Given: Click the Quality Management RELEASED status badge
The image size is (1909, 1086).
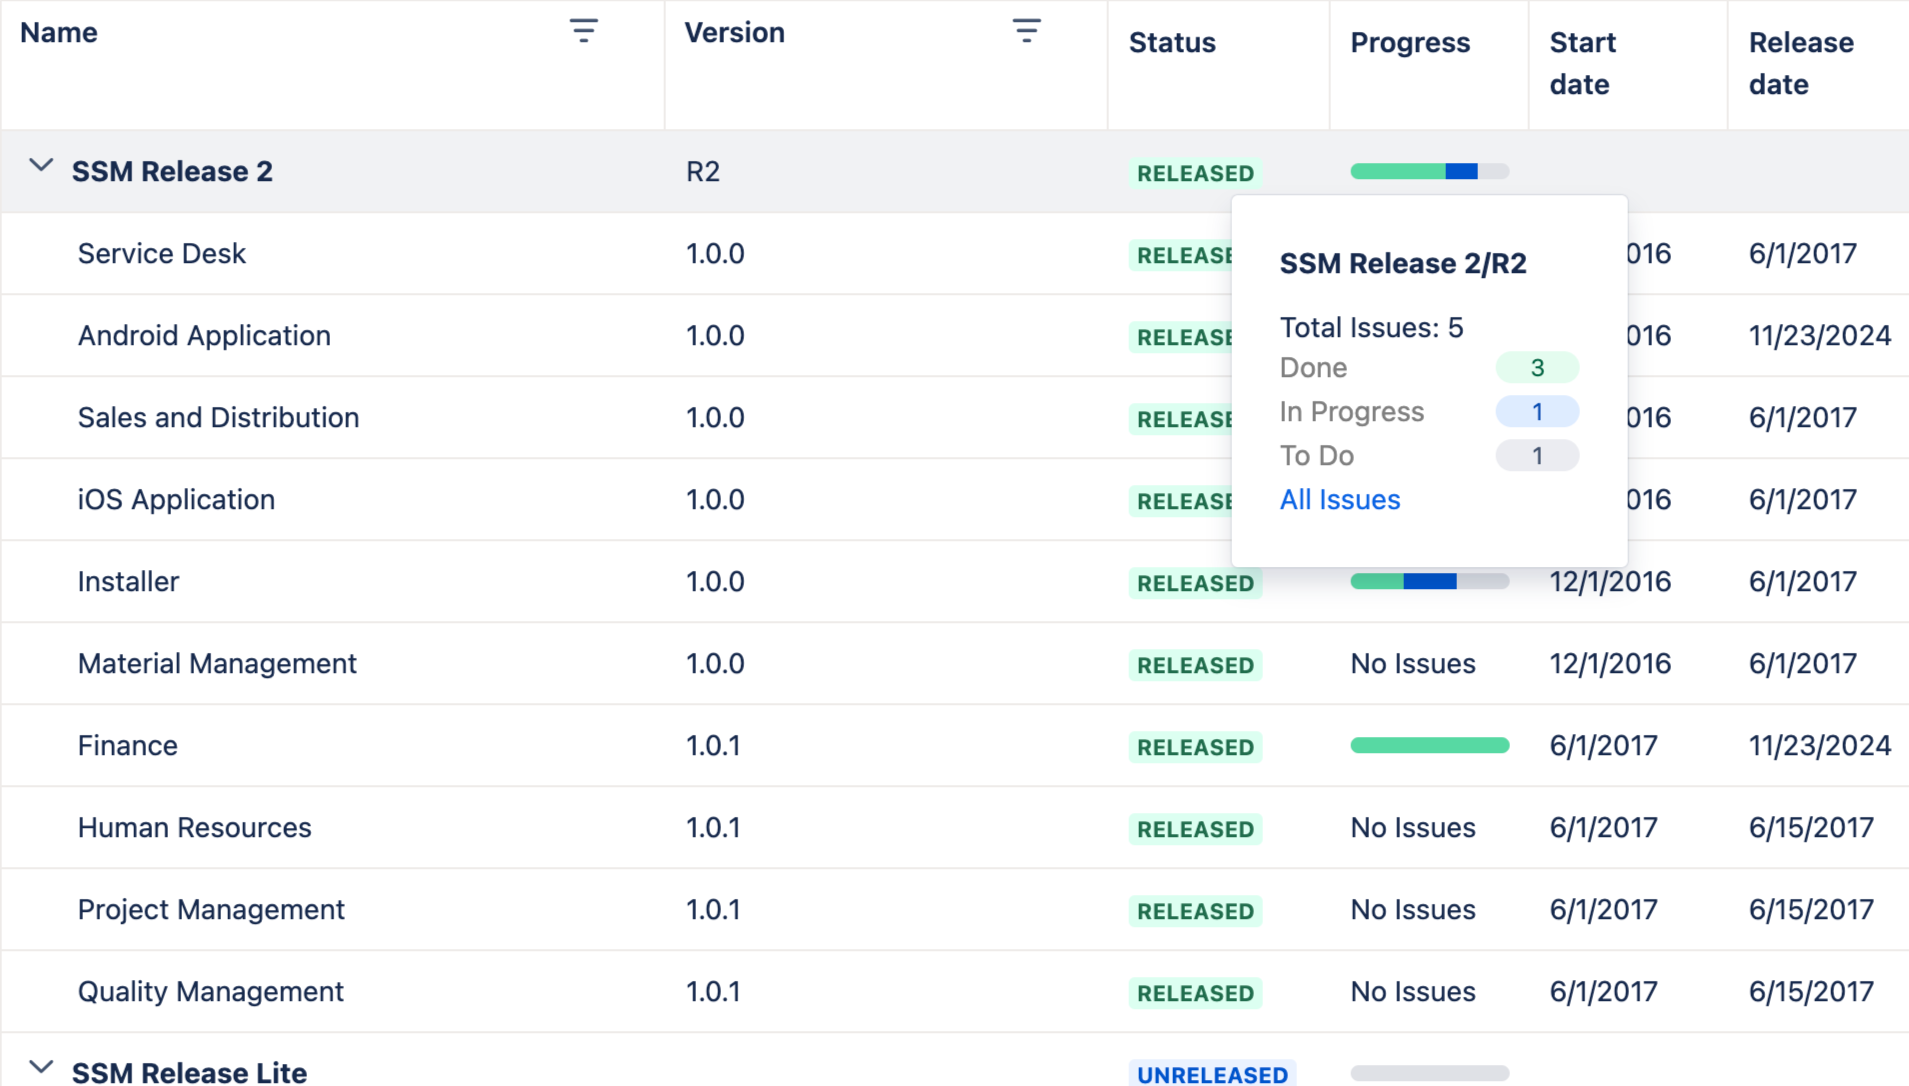Looking at the screenshot, I should click(1195, 993).
